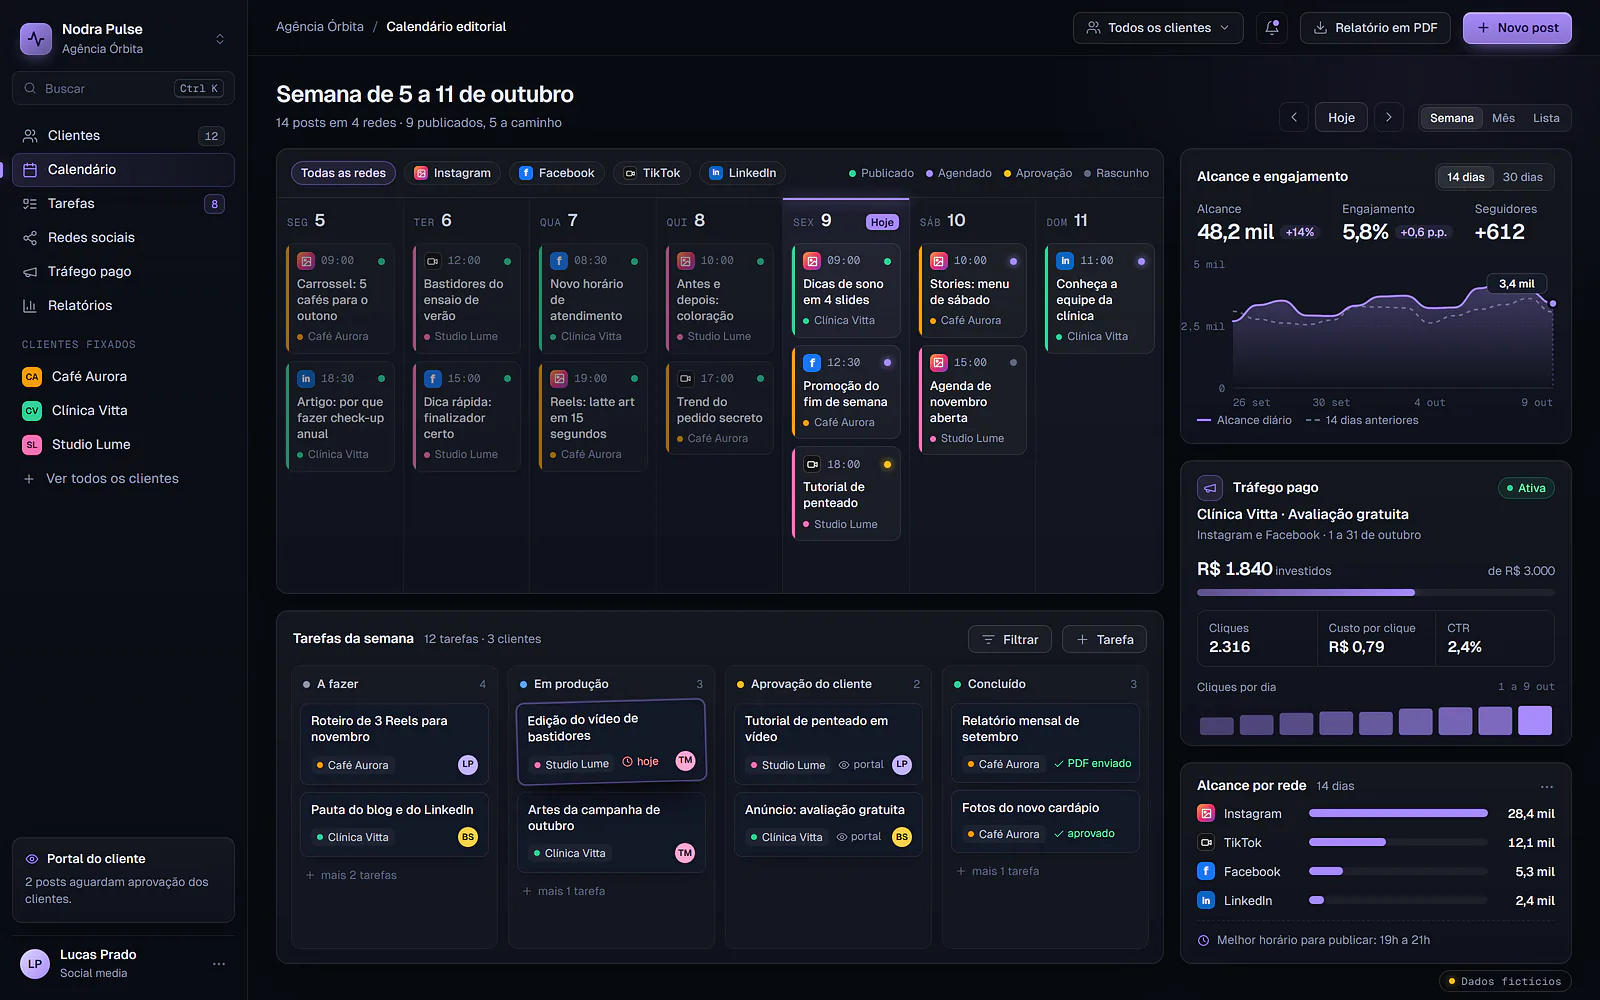Click the Filtrar button in tasks

1010,640
